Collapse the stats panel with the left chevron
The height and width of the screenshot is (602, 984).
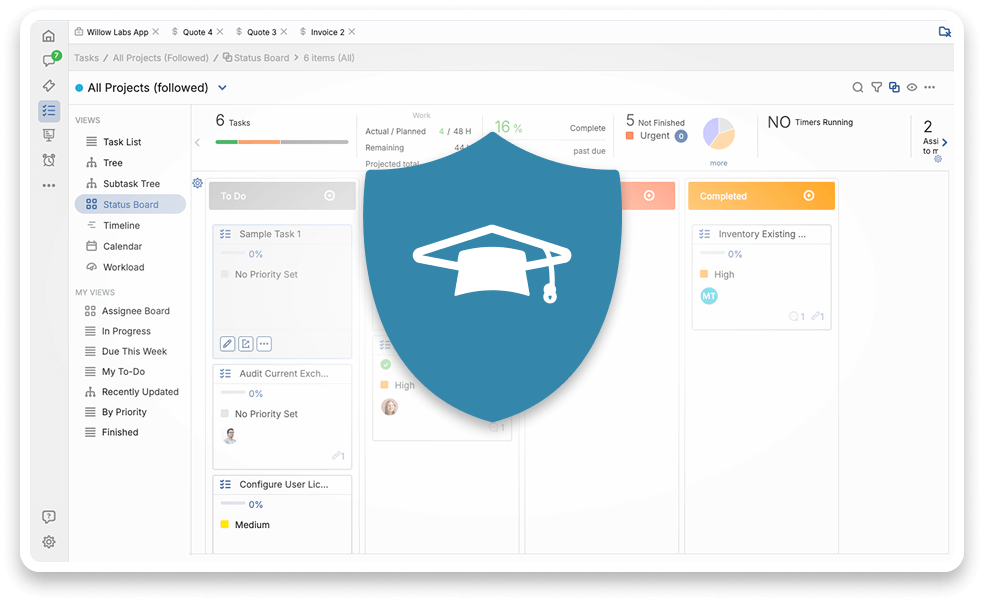(197, 143)
